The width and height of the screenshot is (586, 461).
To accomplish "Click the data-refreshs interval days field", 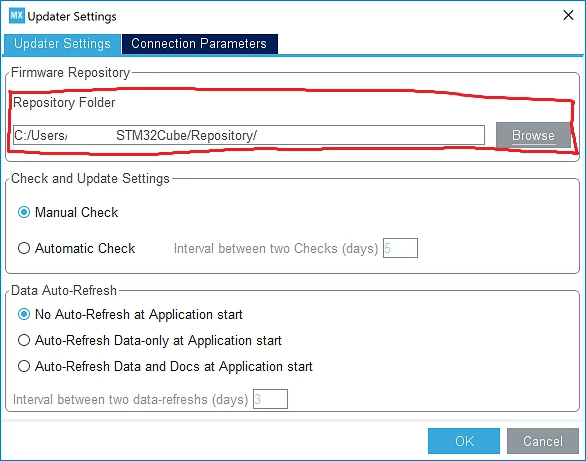I will pyautogui.click(x=270, y=399).
